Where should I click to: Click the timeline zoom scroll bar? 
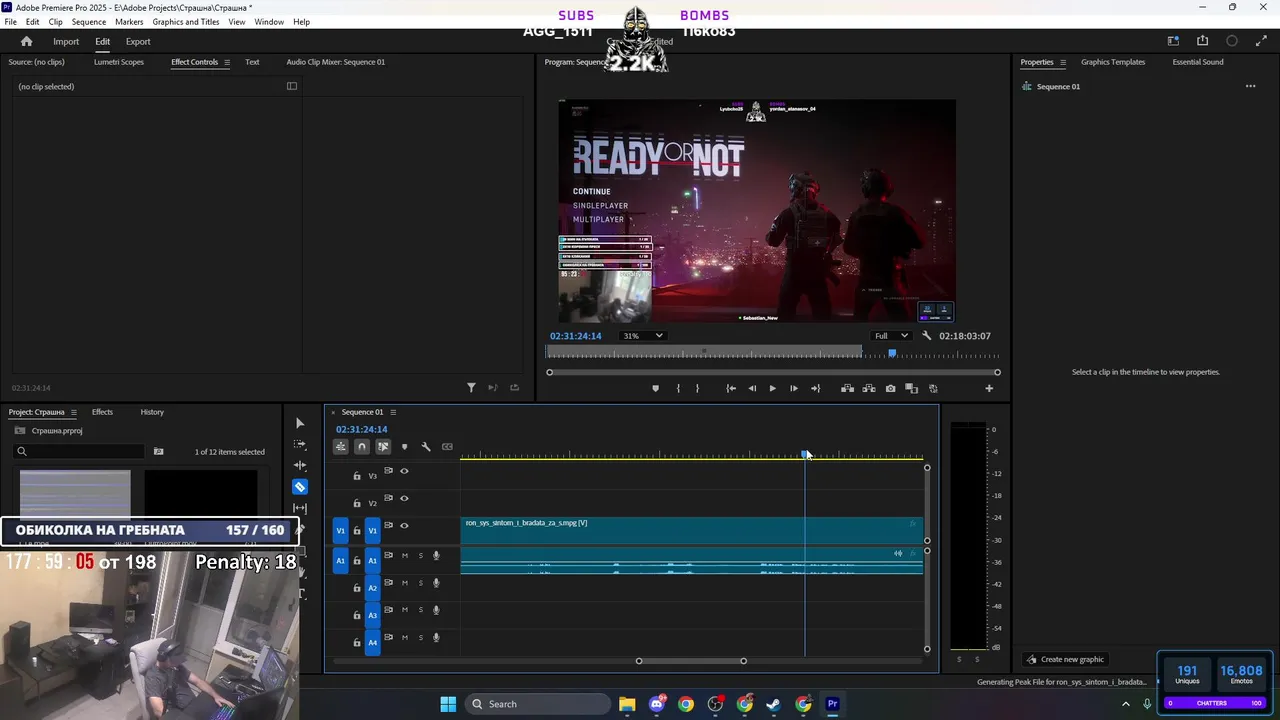(x=691, y=661)
